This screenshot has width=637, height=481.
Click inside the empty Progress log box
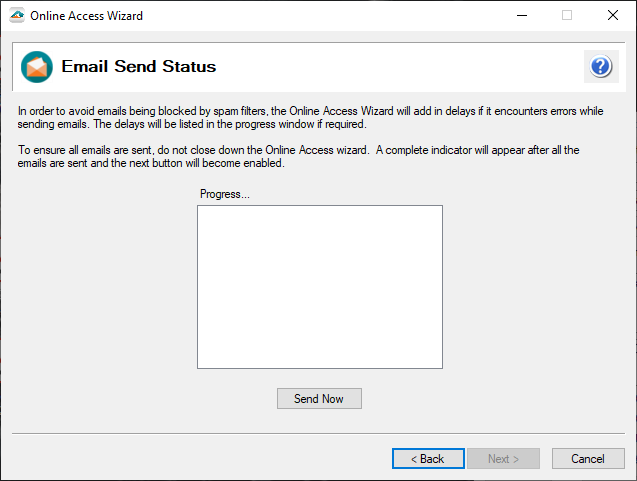tap(319, 287)
